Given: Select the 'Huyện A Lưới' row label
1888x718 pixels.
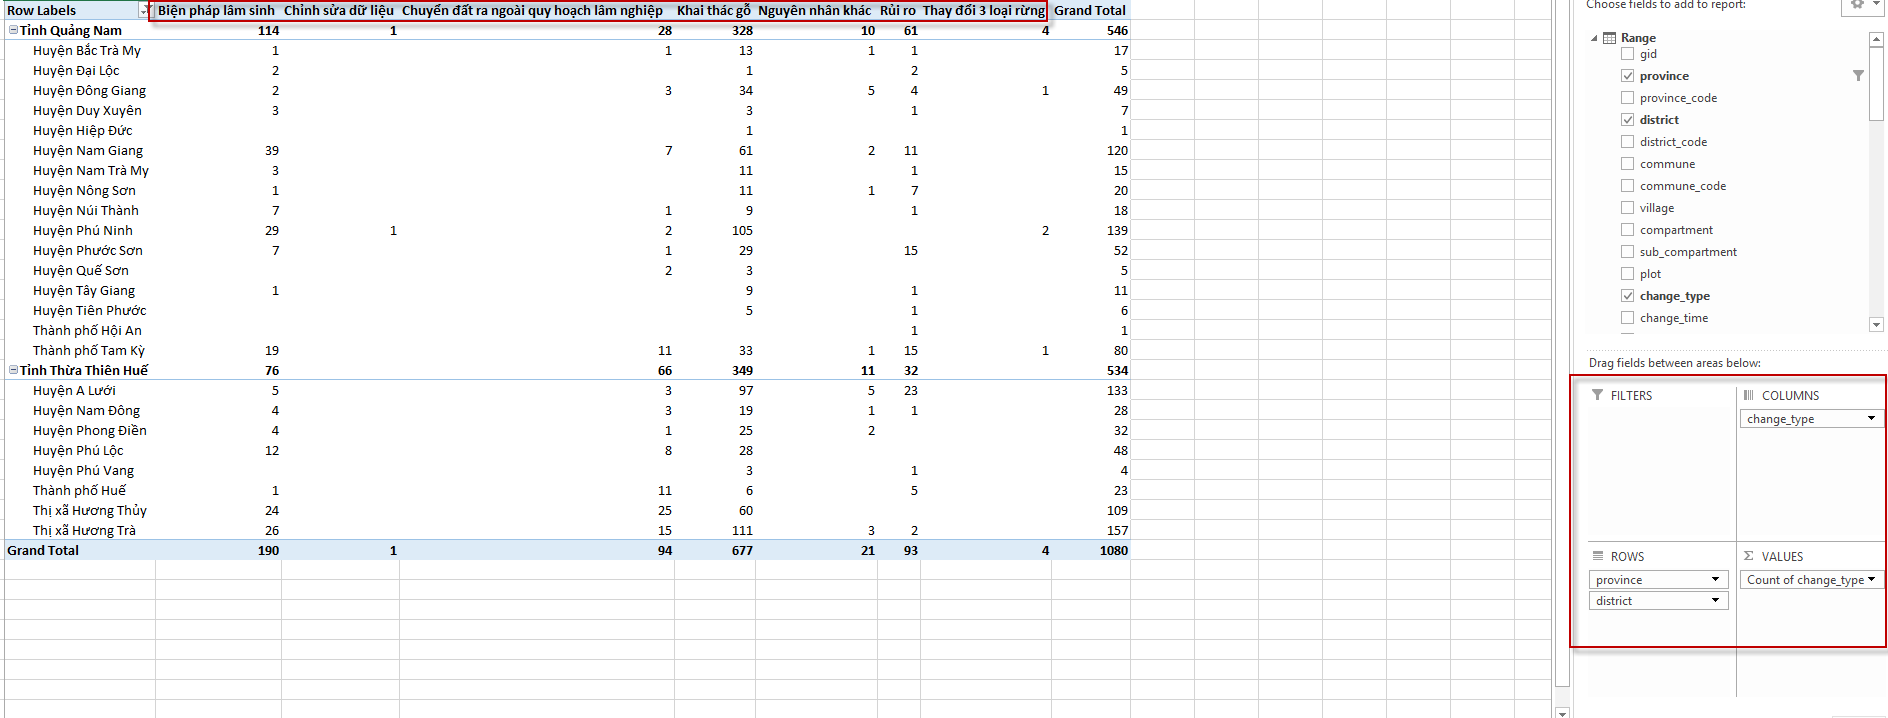Looking at the screenshot, I should pyautogui.click(x=74, y=390).
